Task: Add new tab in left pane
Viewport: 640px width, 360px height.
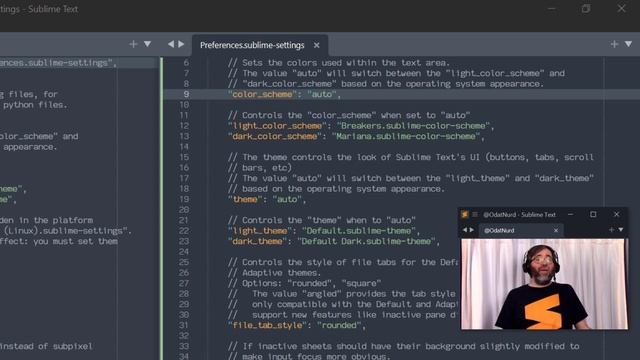Action: (133, 44)
